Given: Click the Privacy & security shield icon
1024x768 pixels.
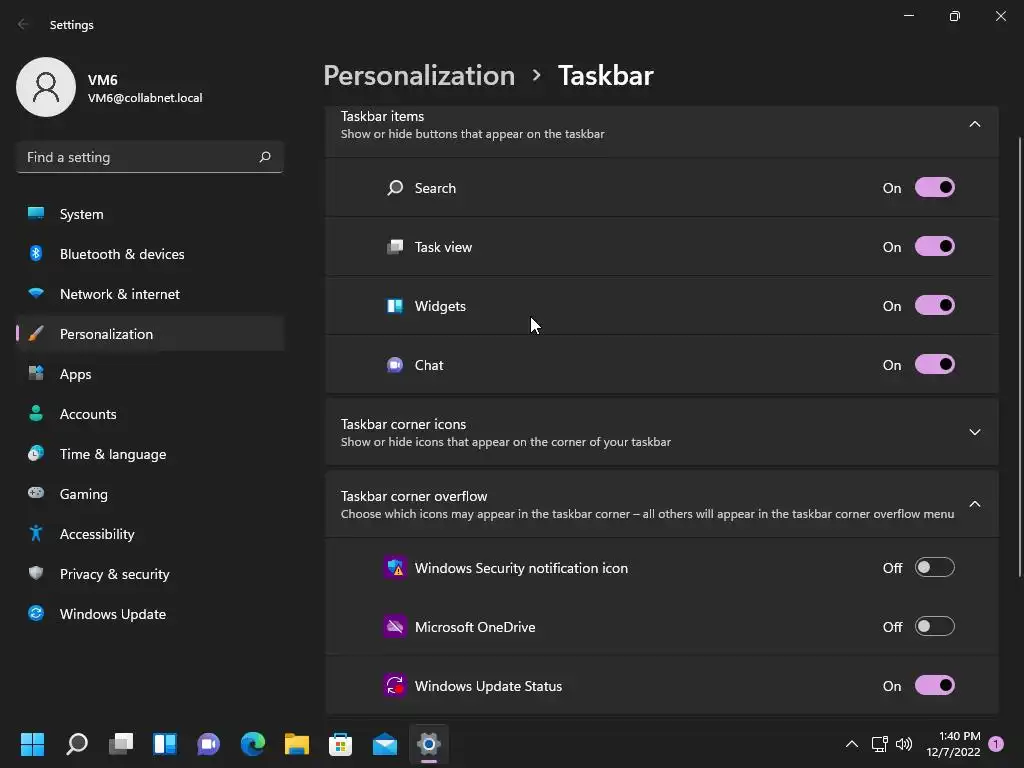Looking at the screenshot, I should tap(36, 574).
